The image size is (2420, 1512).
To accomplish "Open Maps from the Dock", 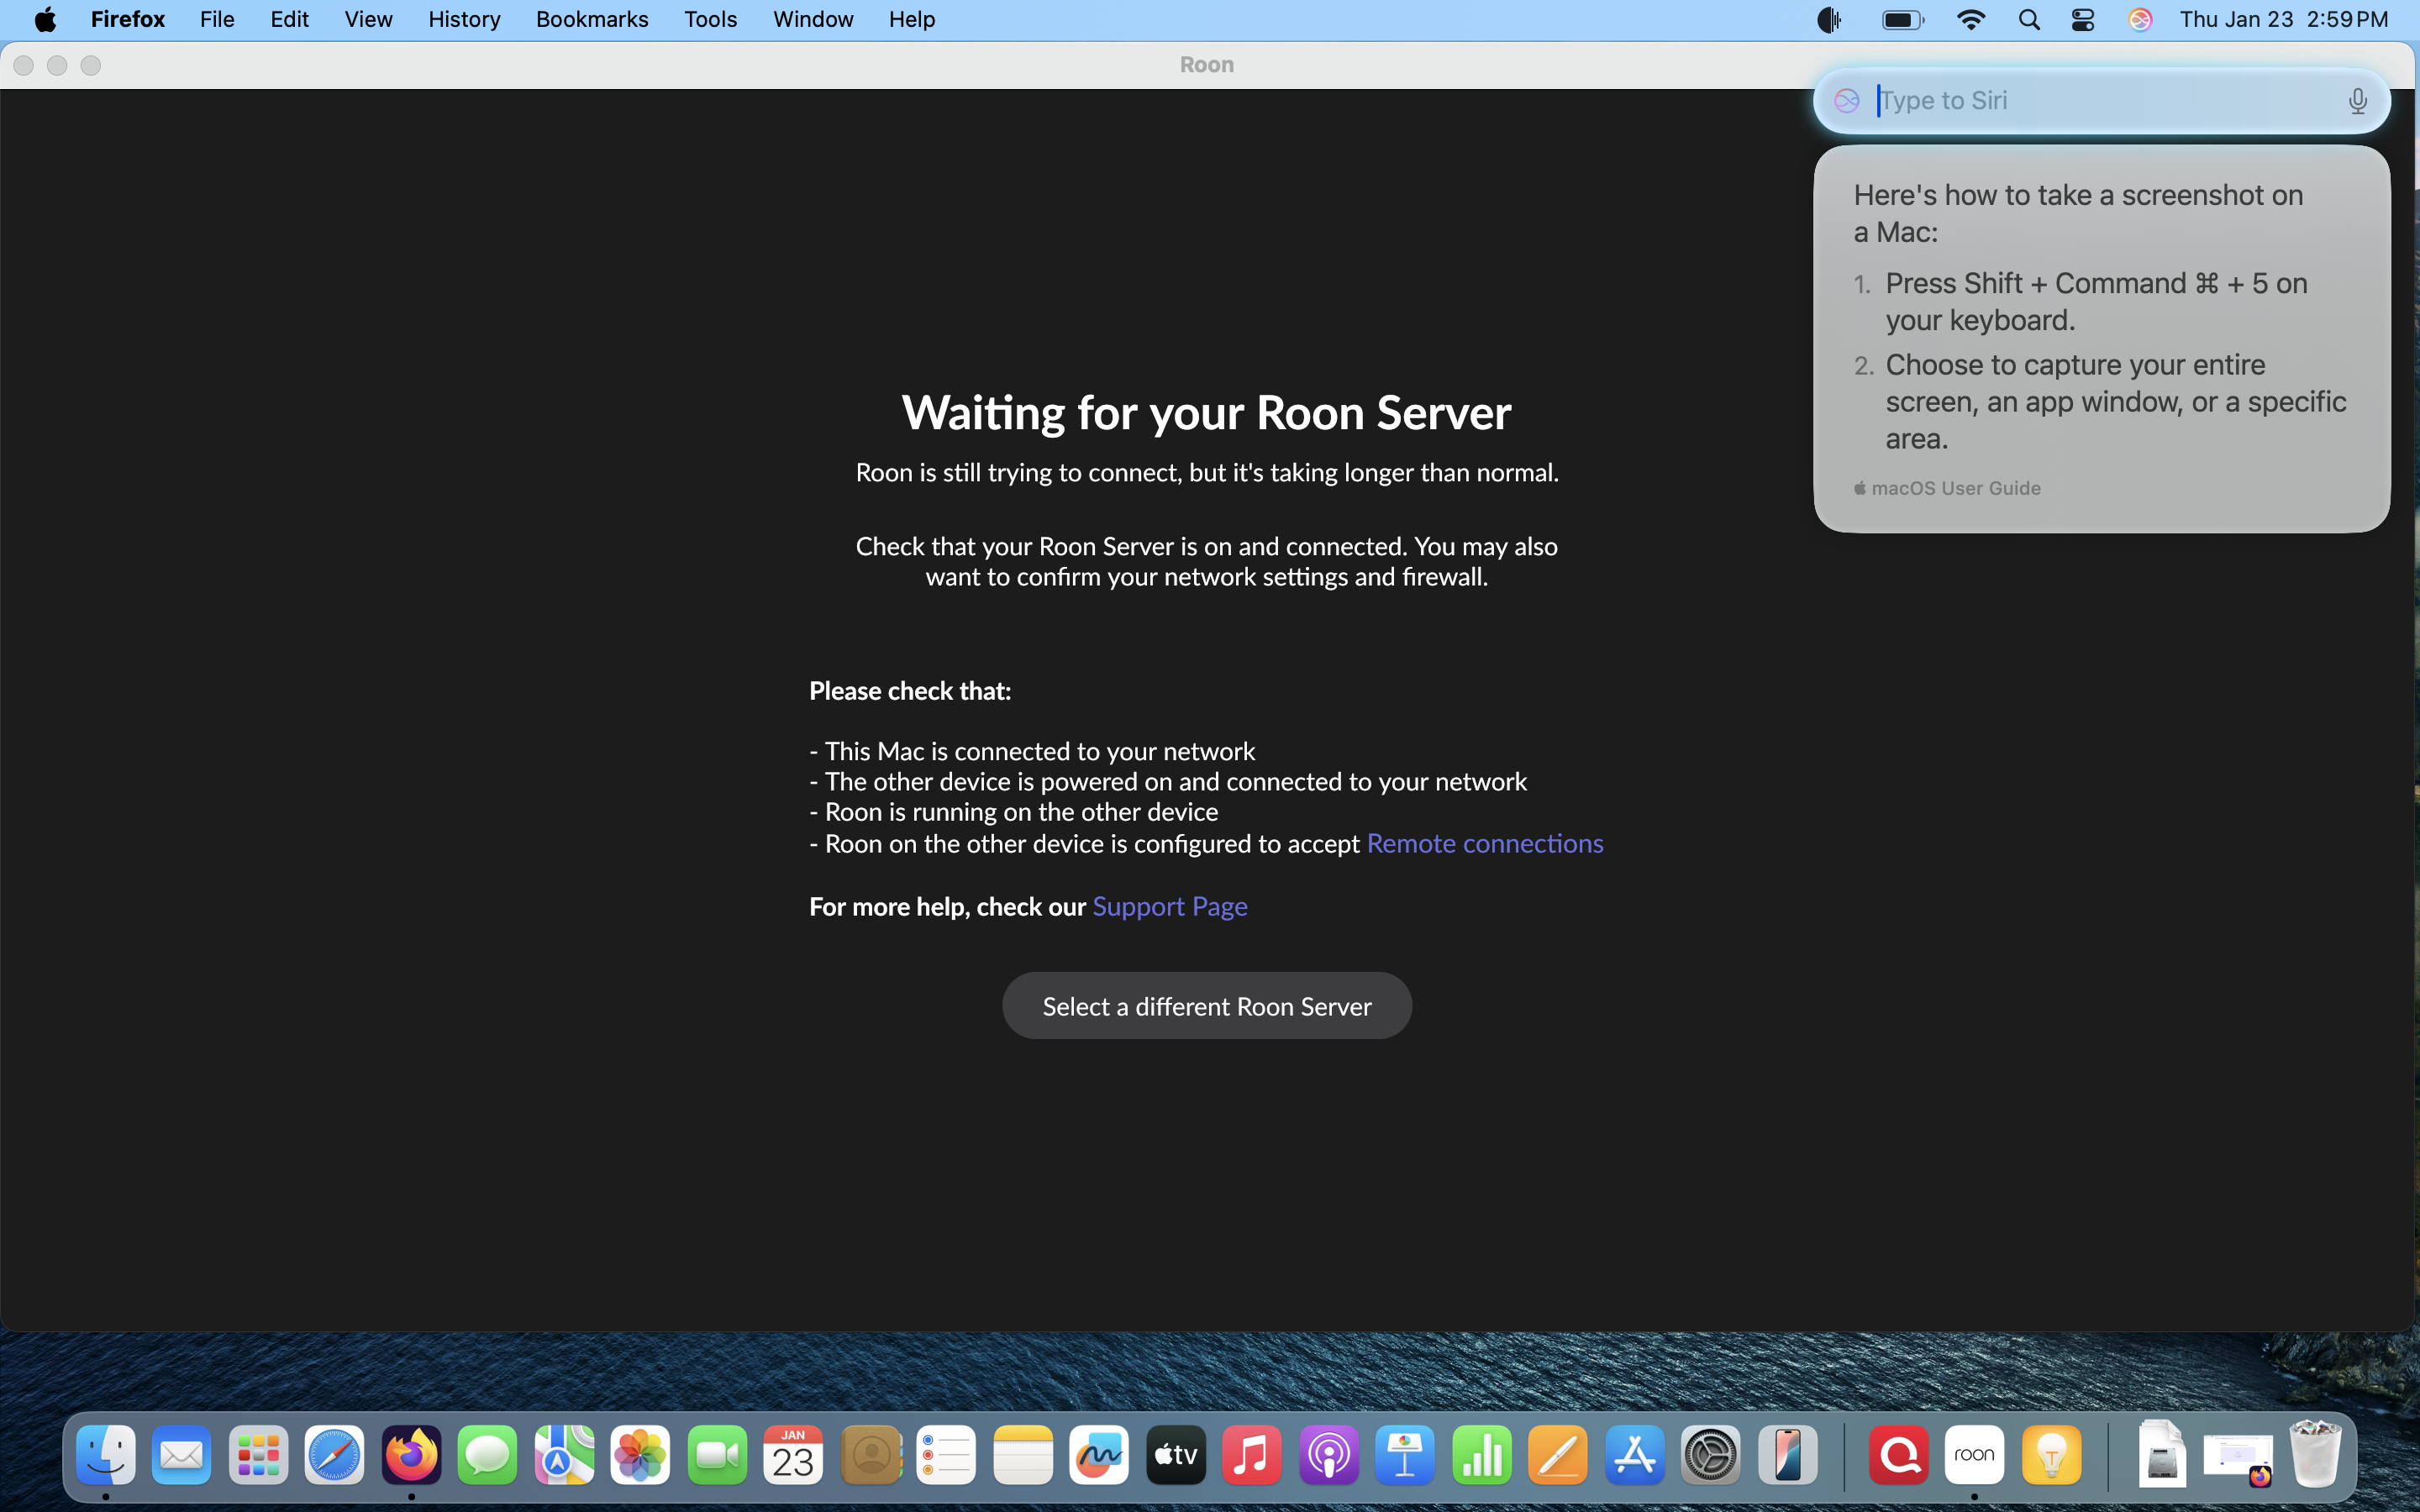I will coord(564,1454).
